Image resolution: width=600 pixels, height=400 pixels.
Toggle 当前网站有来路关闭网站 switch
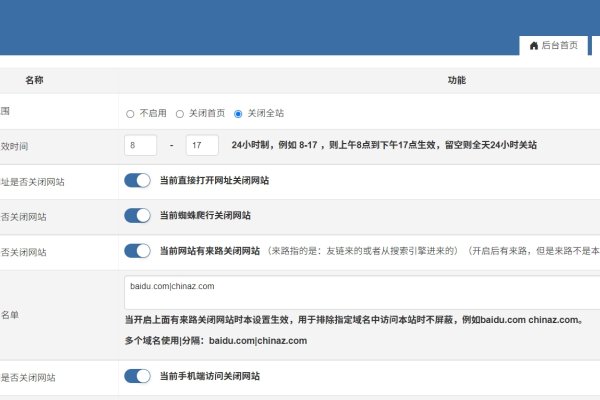(x=137, y=251)
